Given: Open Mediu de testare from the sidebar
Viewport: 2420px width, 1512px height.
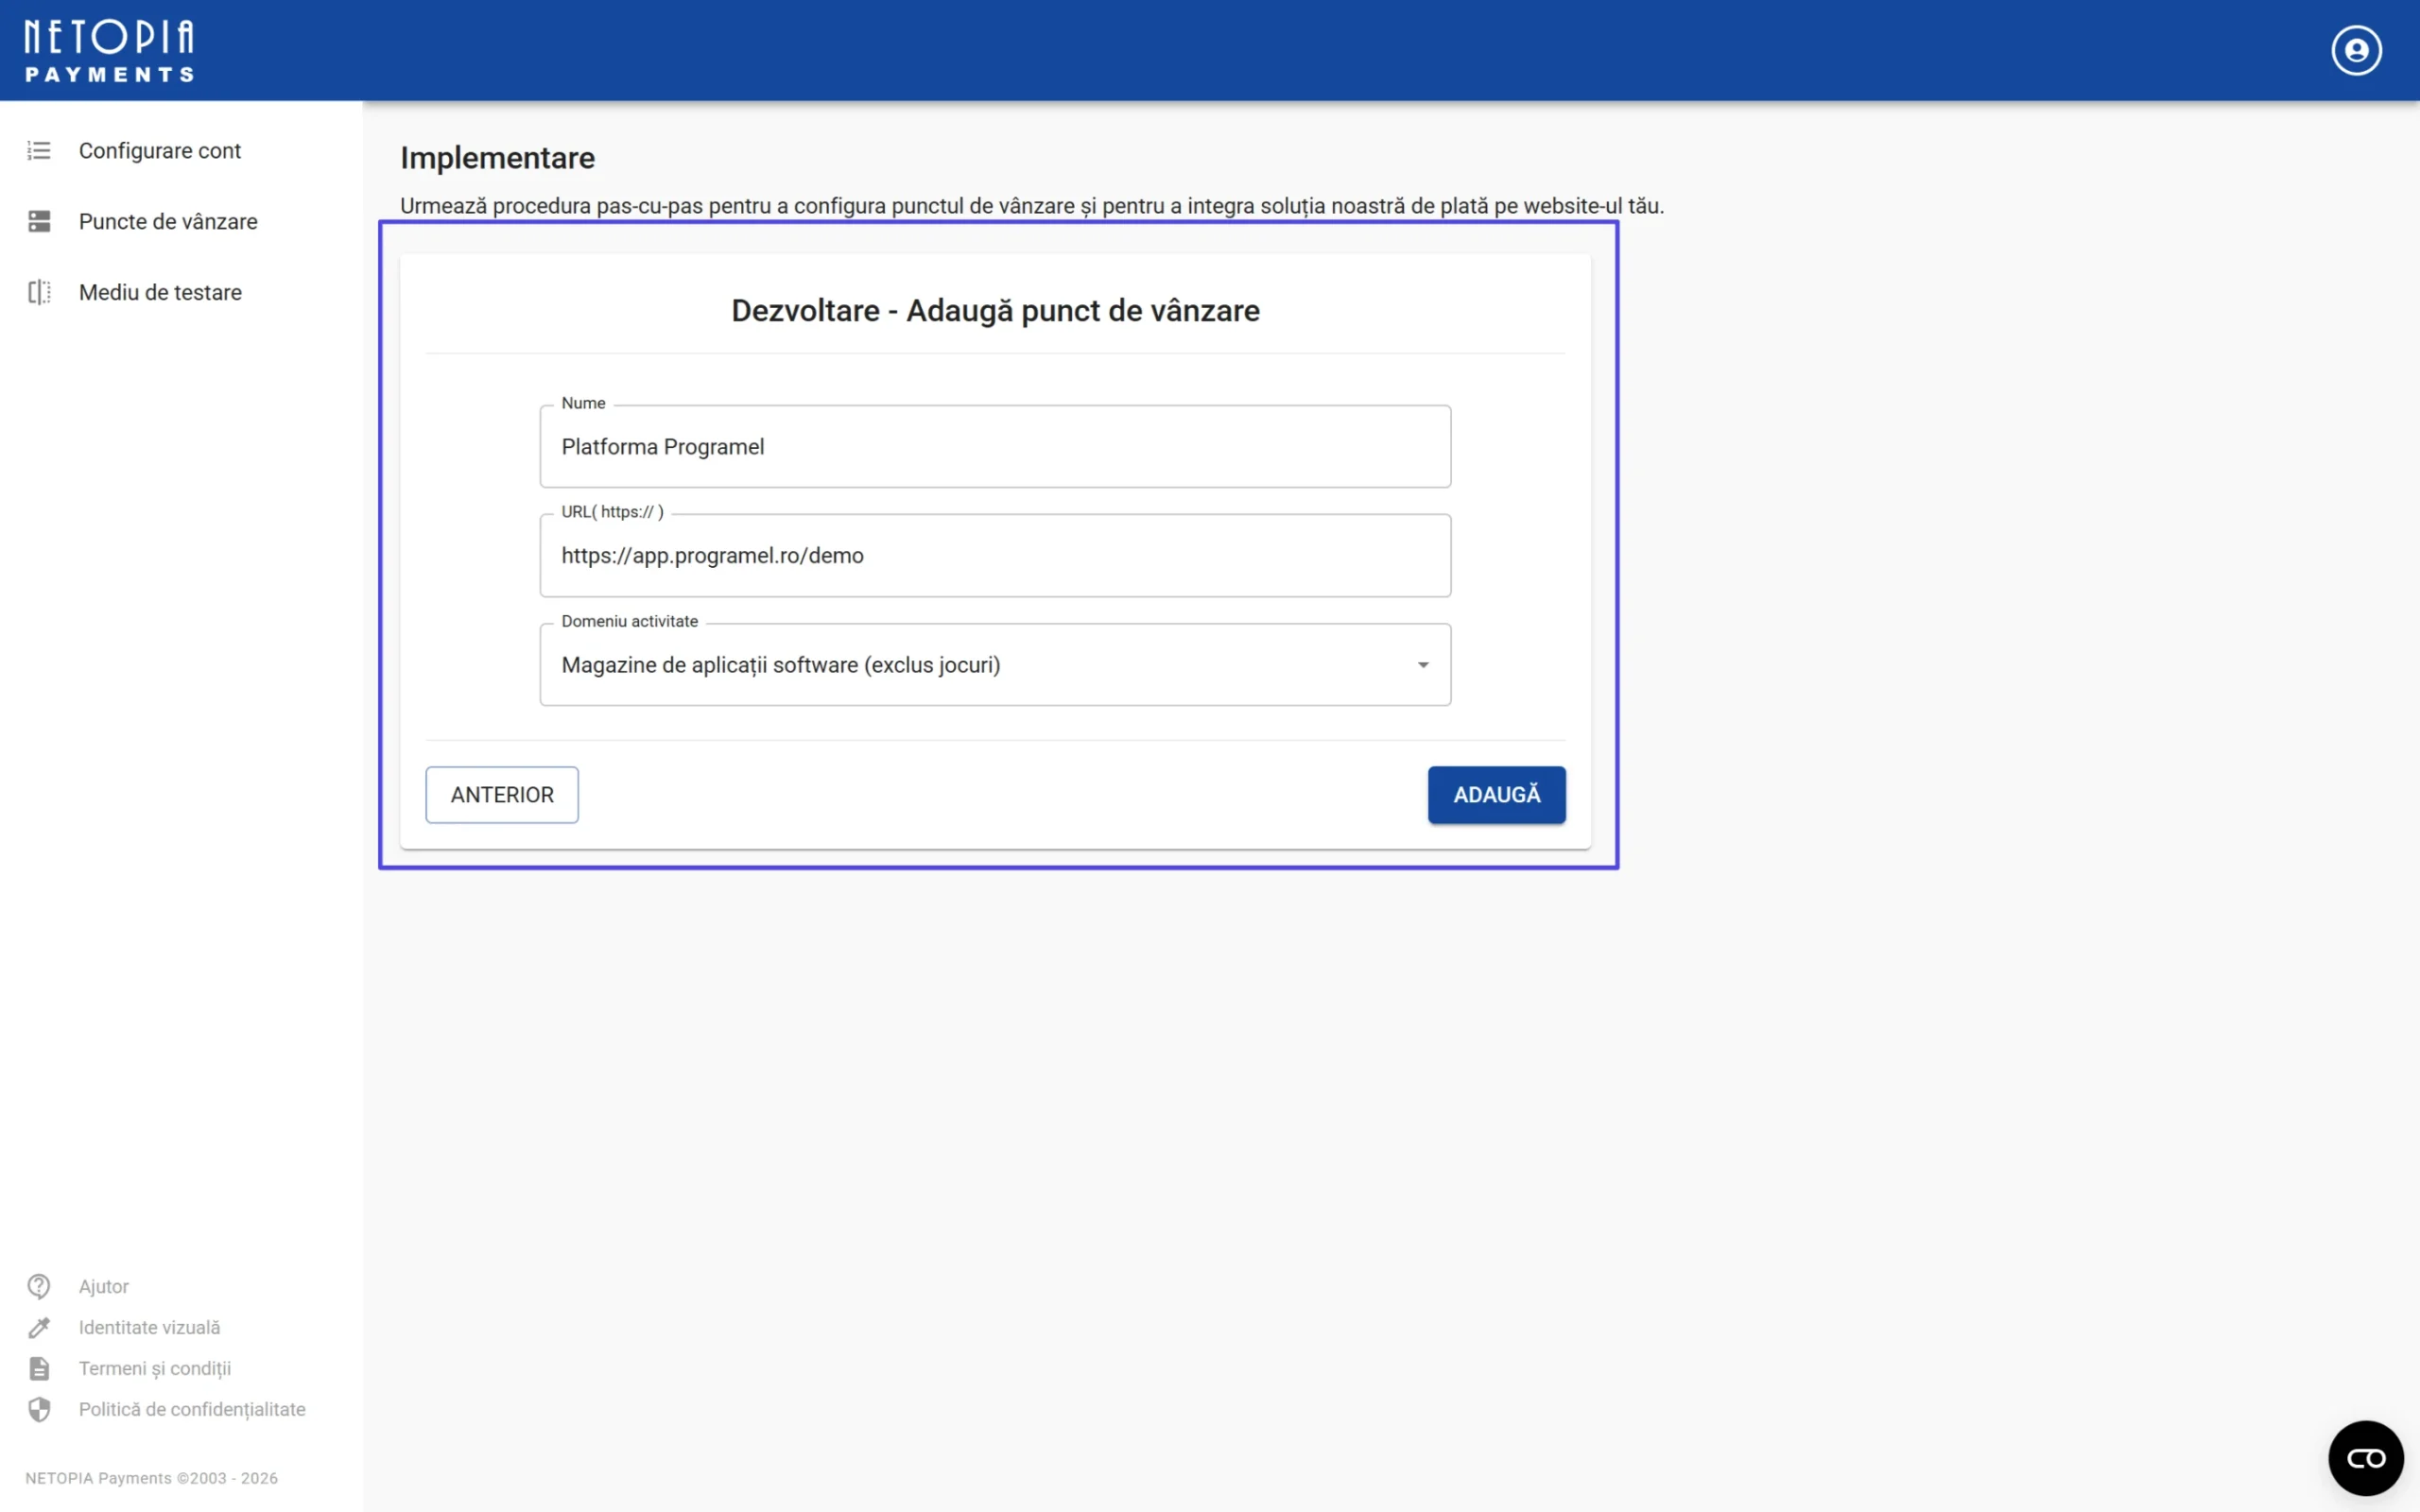Looking at the screenshot, I should click(x=160, y=292).
